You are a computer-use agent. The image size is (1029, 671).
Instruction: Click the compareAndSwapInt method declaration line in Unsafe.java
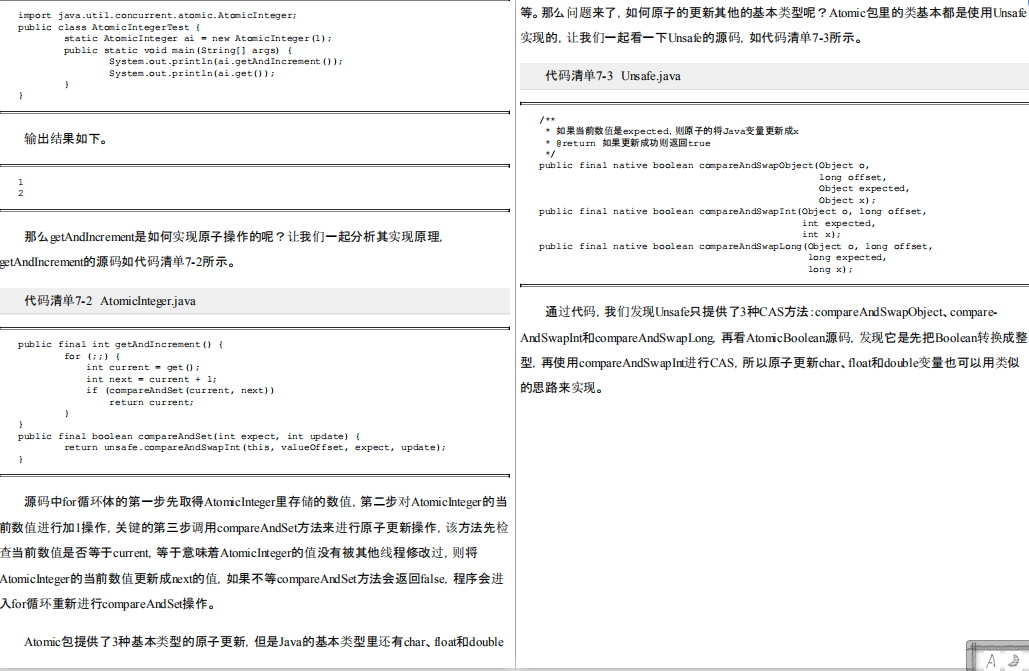tap(732, 211)
